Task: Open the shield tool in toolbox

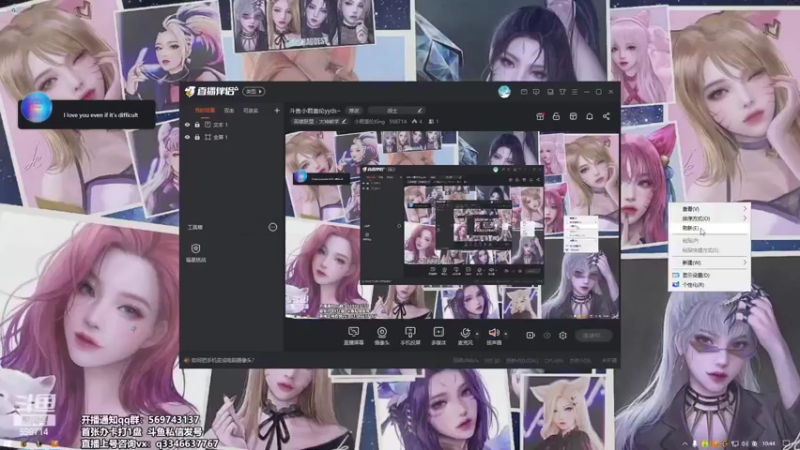Action: pyautogui.click(x=195, y=252)
